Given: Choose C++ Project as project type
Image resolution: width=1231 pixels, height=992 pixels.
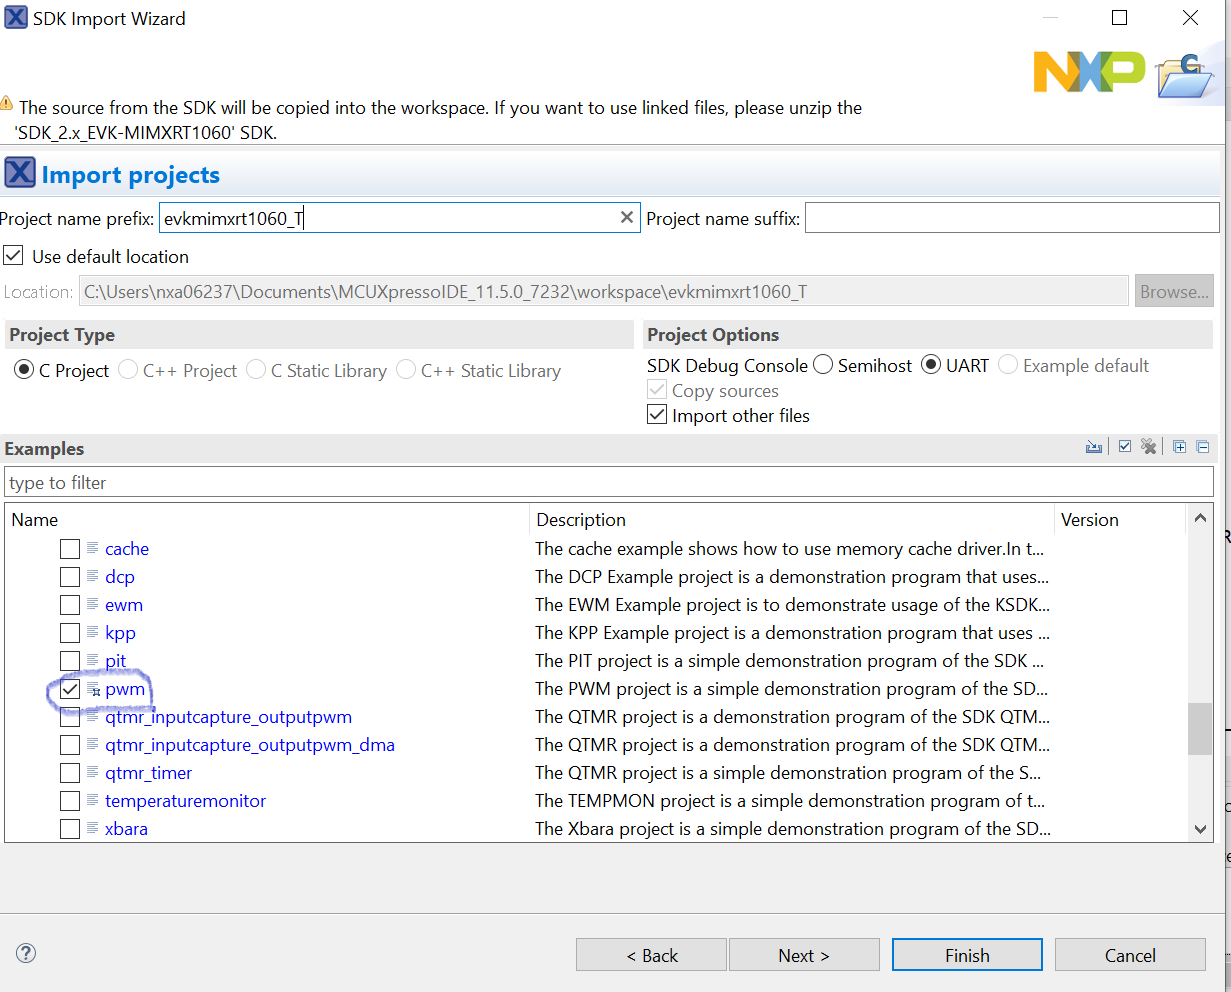Looking at the screenshot, I should point(128,370).
